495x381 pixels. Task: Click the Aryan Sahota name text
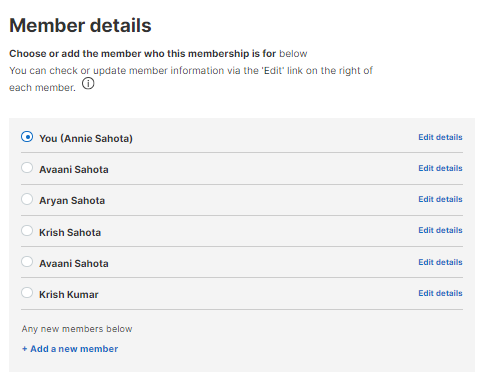[x=72, y=201]
